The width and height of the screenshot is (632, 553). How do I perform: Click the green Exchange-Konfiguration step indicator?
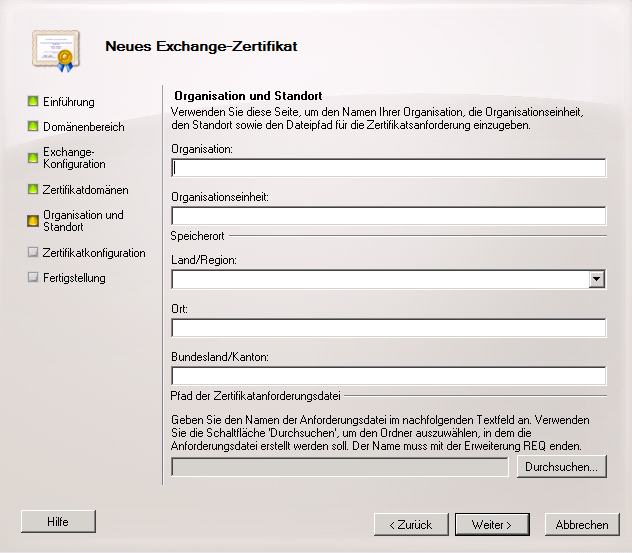point(33,158)
